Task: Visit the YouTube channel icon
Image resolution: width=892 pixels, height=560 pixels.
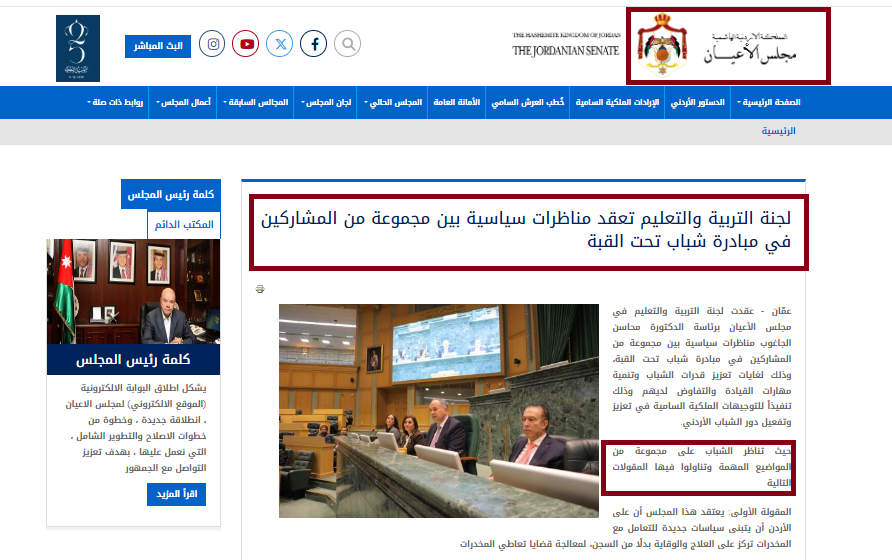Action: tap(246, 44)
